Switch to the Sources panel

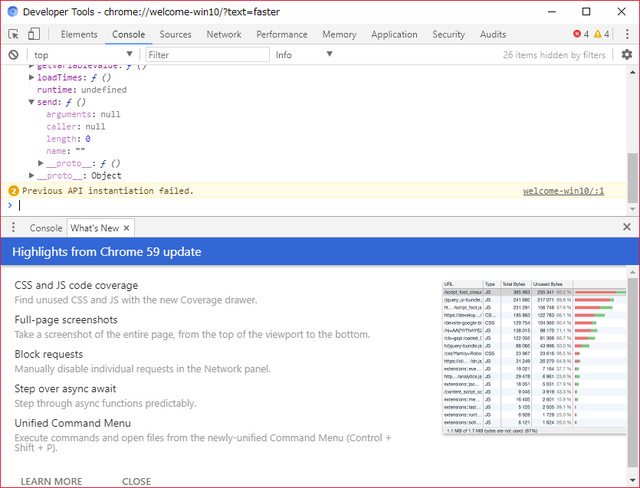[175, 34]
